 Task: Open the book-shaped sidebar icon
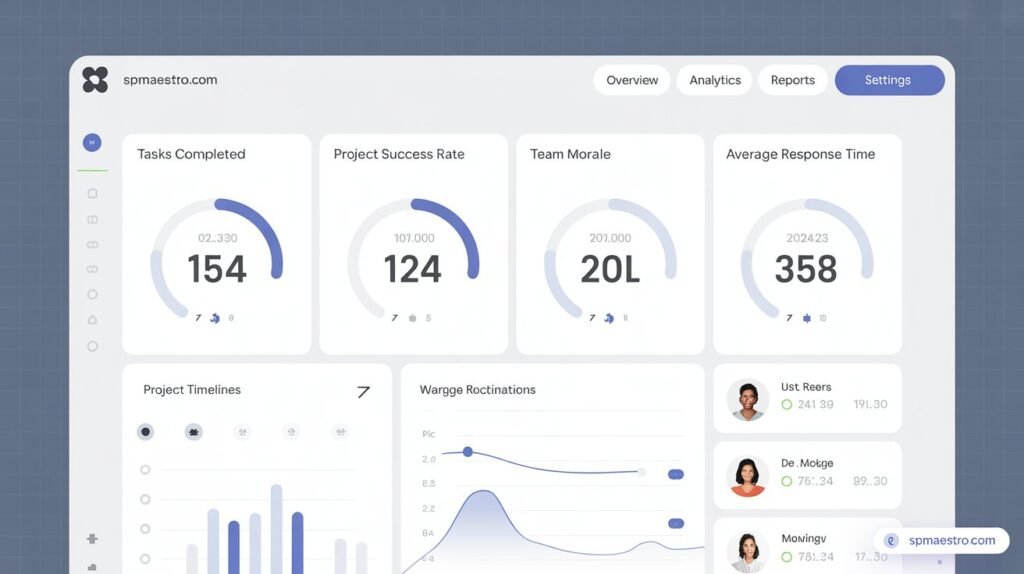[92, 219]
